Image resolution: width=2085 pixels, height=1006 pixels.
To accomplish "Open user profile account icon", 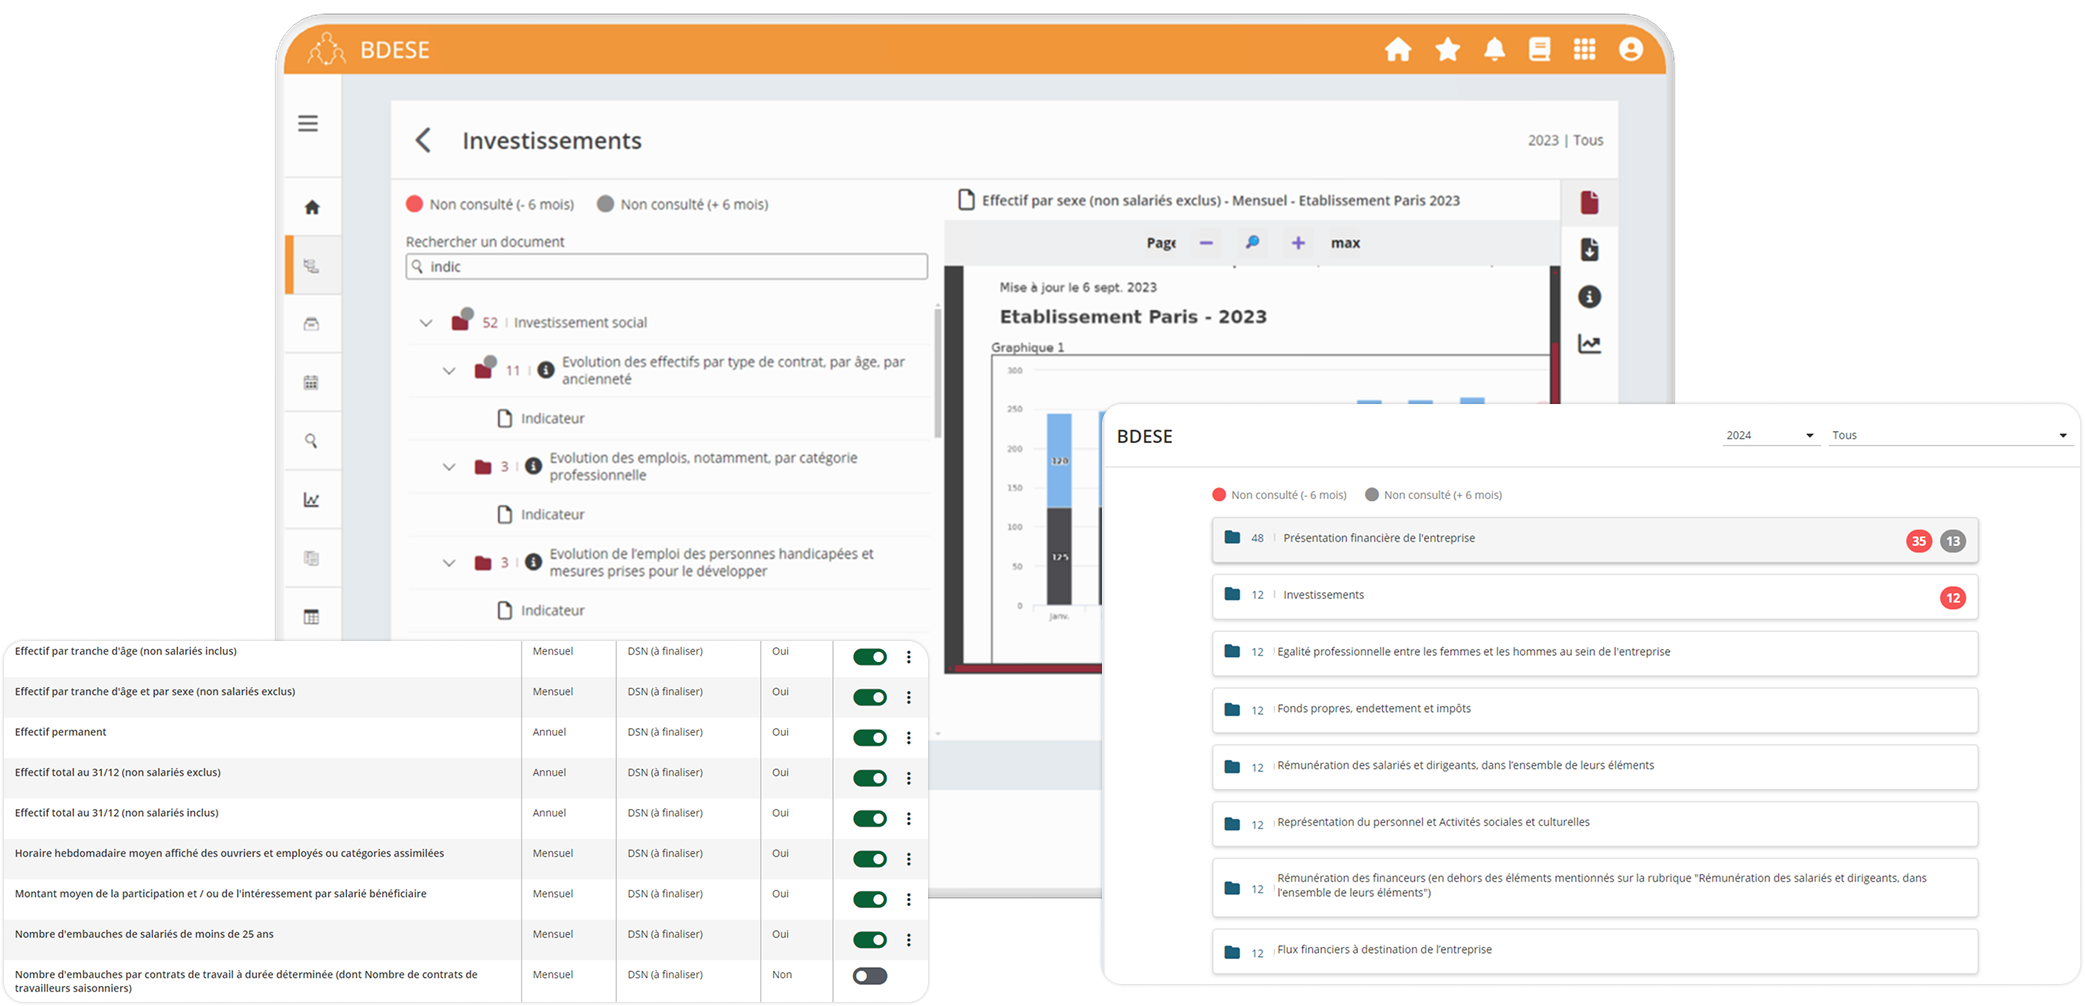I will click(x=1631, y=50).
